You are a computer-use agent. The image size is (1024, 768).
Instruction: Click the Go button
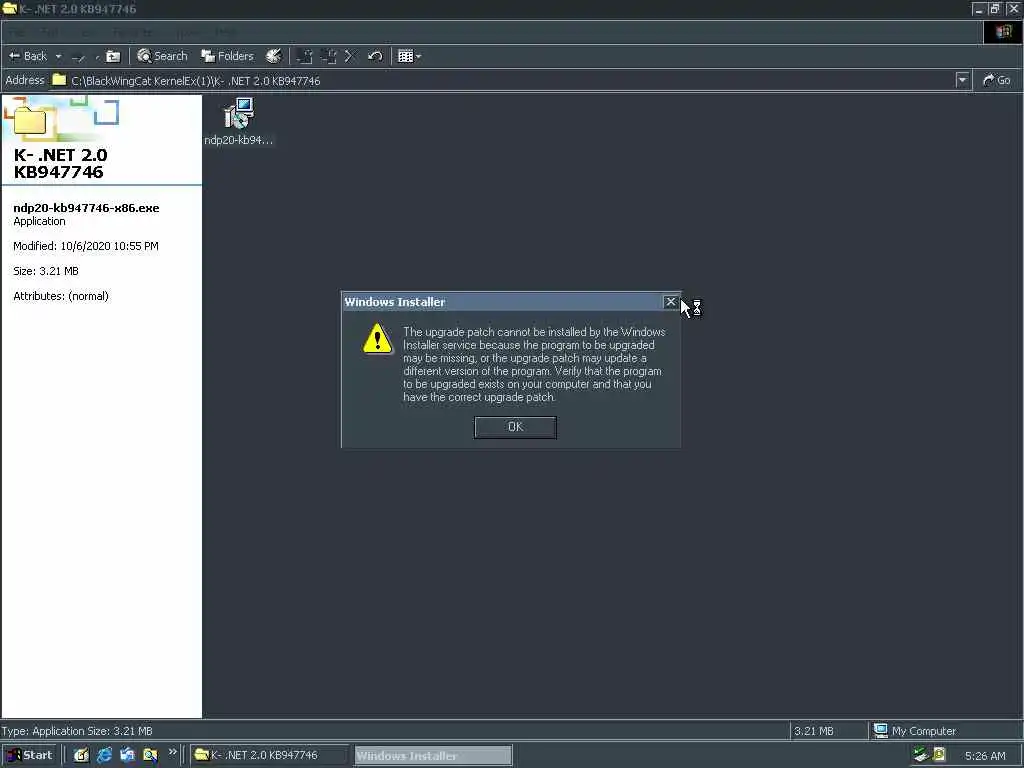click(997, 80)
